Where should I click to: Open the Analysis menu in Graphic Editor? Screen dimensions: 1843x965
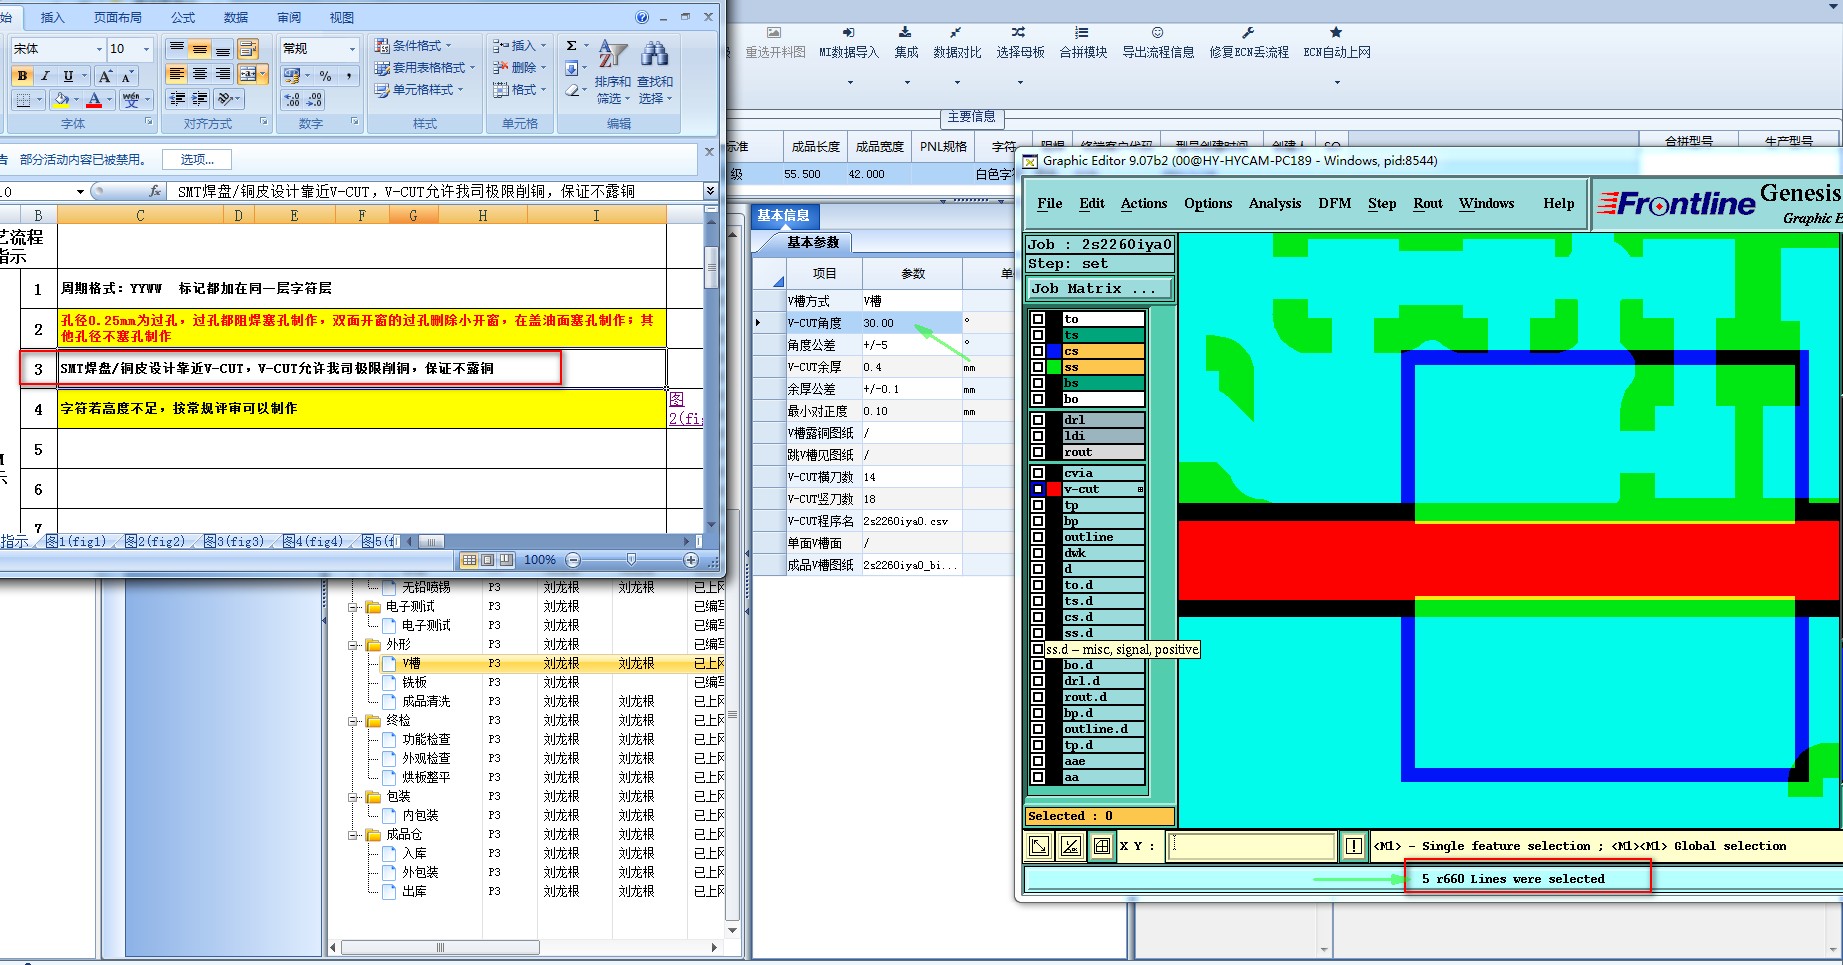pyautogui.click(x=1275, y=203)
